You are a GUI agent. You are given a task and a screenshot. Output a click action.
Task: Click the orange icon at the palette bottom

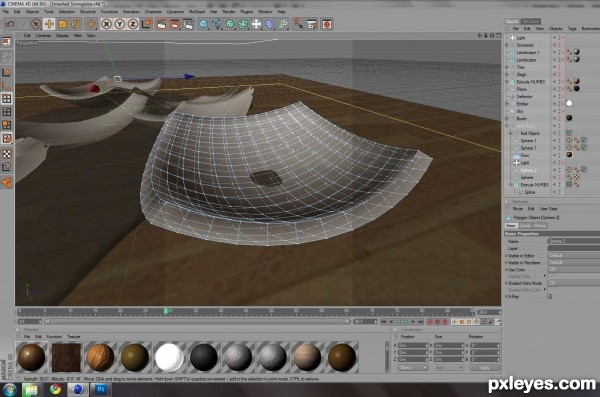[x=7, y=183]
